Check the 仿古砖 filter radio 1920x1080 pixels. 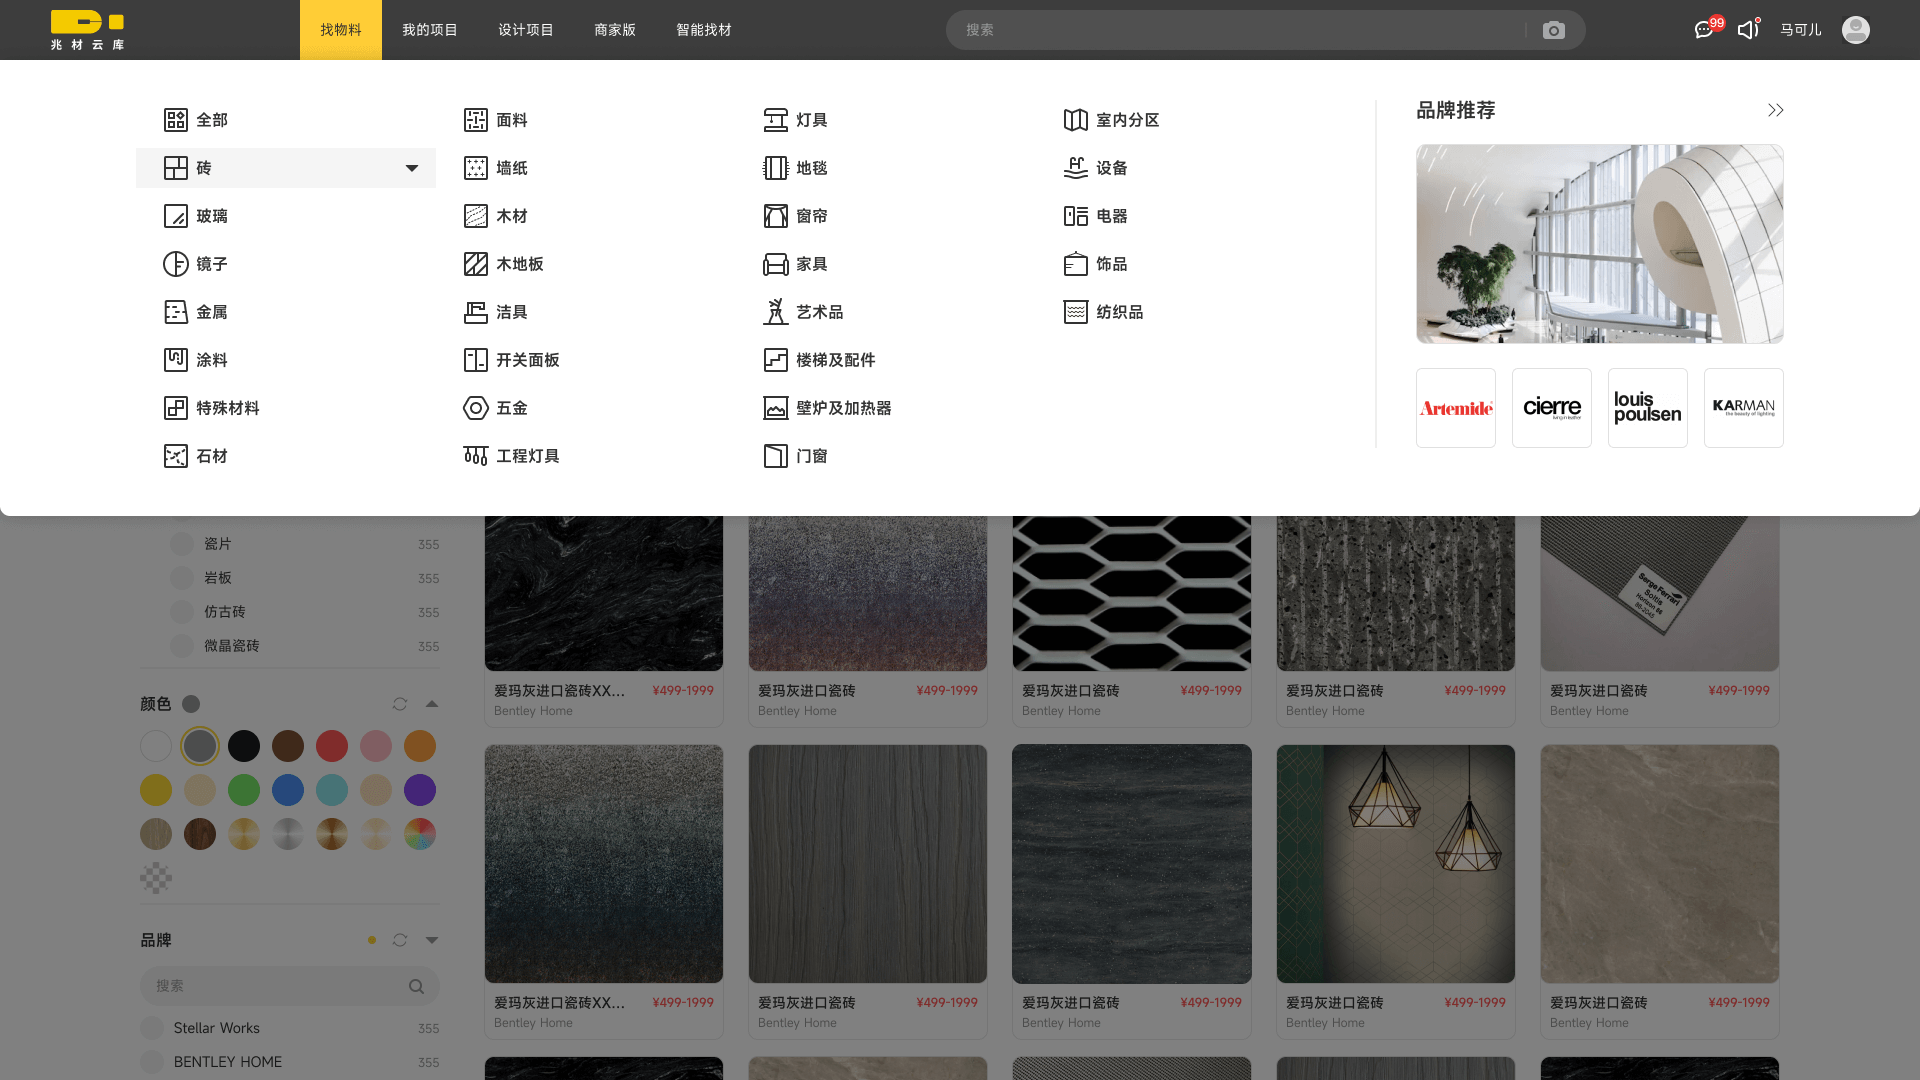click(182, 612)
